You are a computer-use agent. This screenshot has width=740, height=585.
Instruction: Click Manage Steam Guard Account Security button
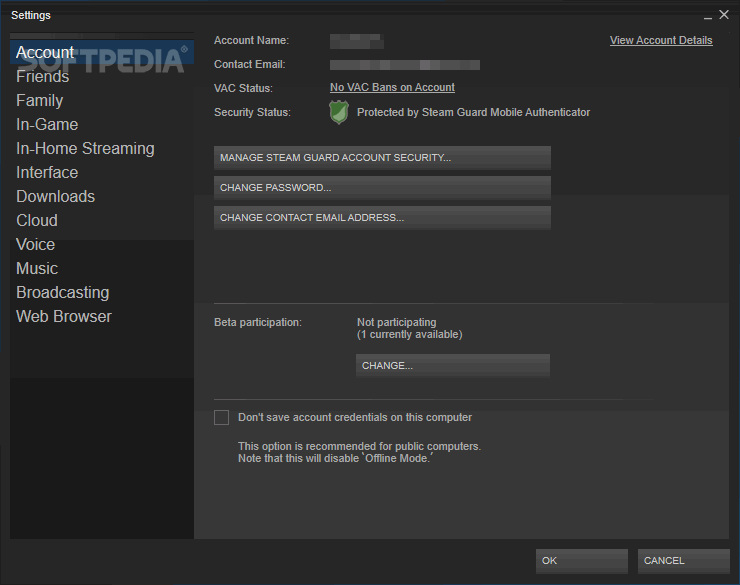coord(382,158)
